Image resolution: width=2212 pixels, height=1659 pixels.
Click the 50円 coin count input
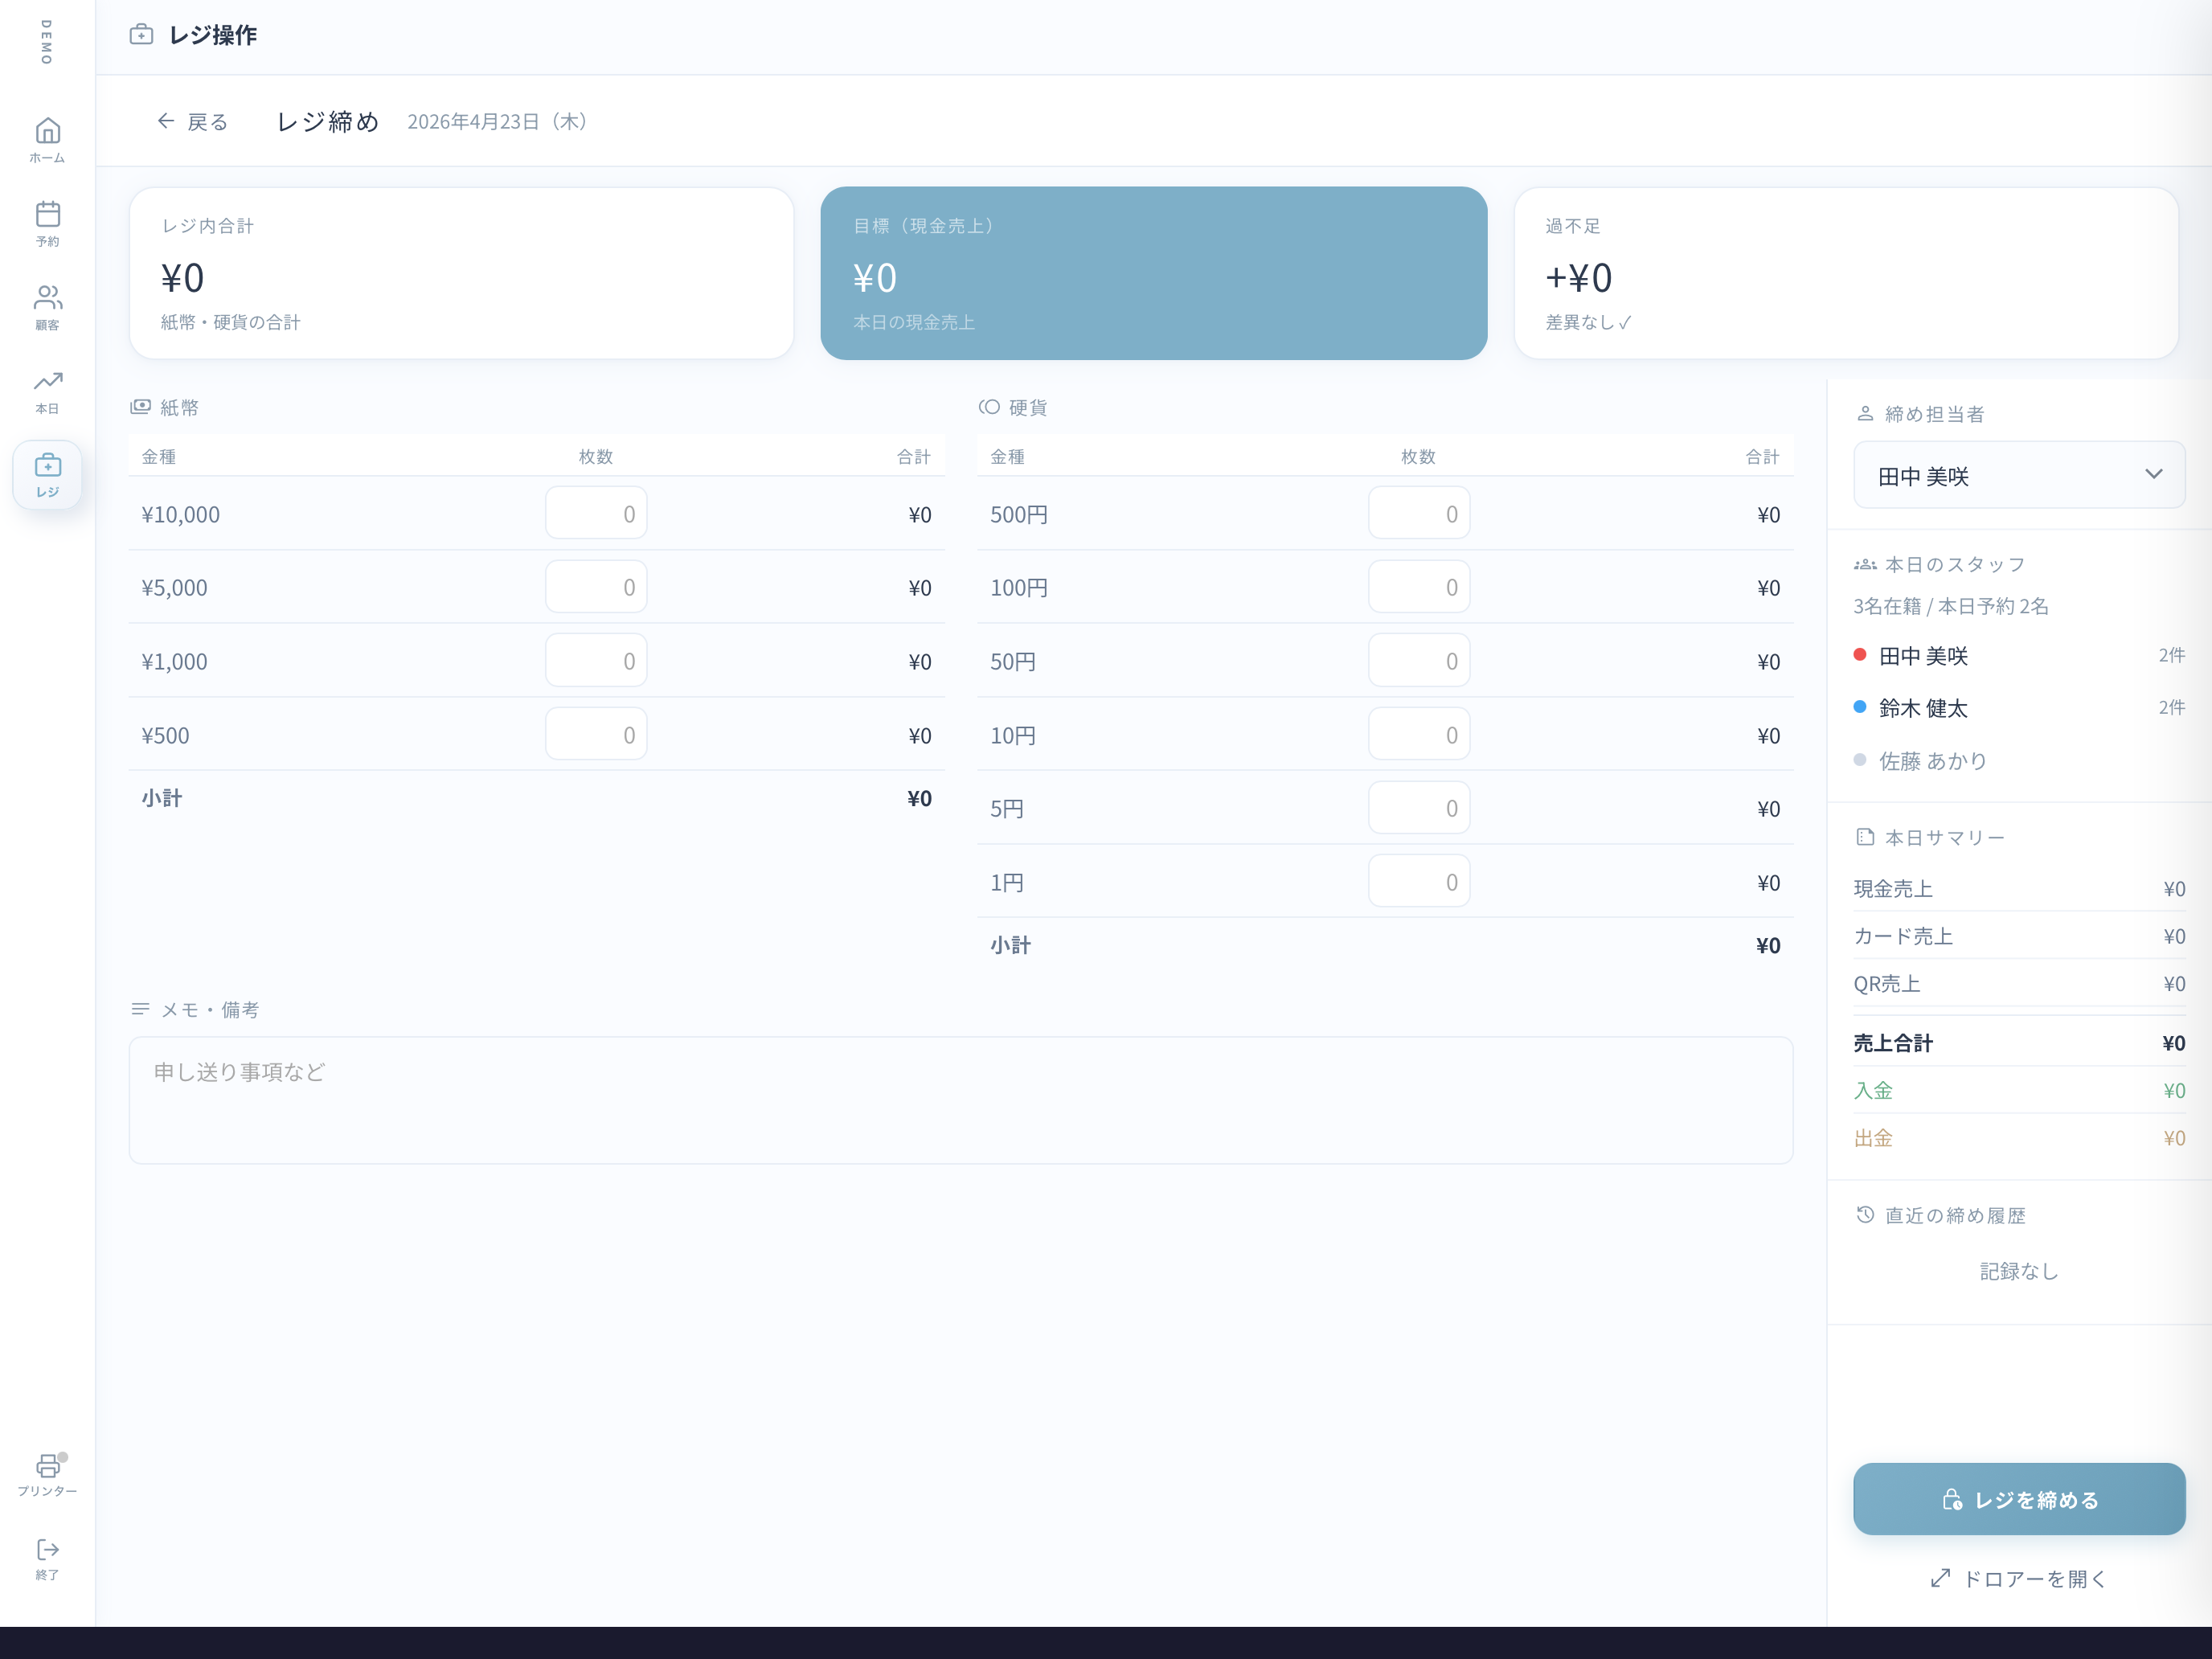click(1419, 660)
